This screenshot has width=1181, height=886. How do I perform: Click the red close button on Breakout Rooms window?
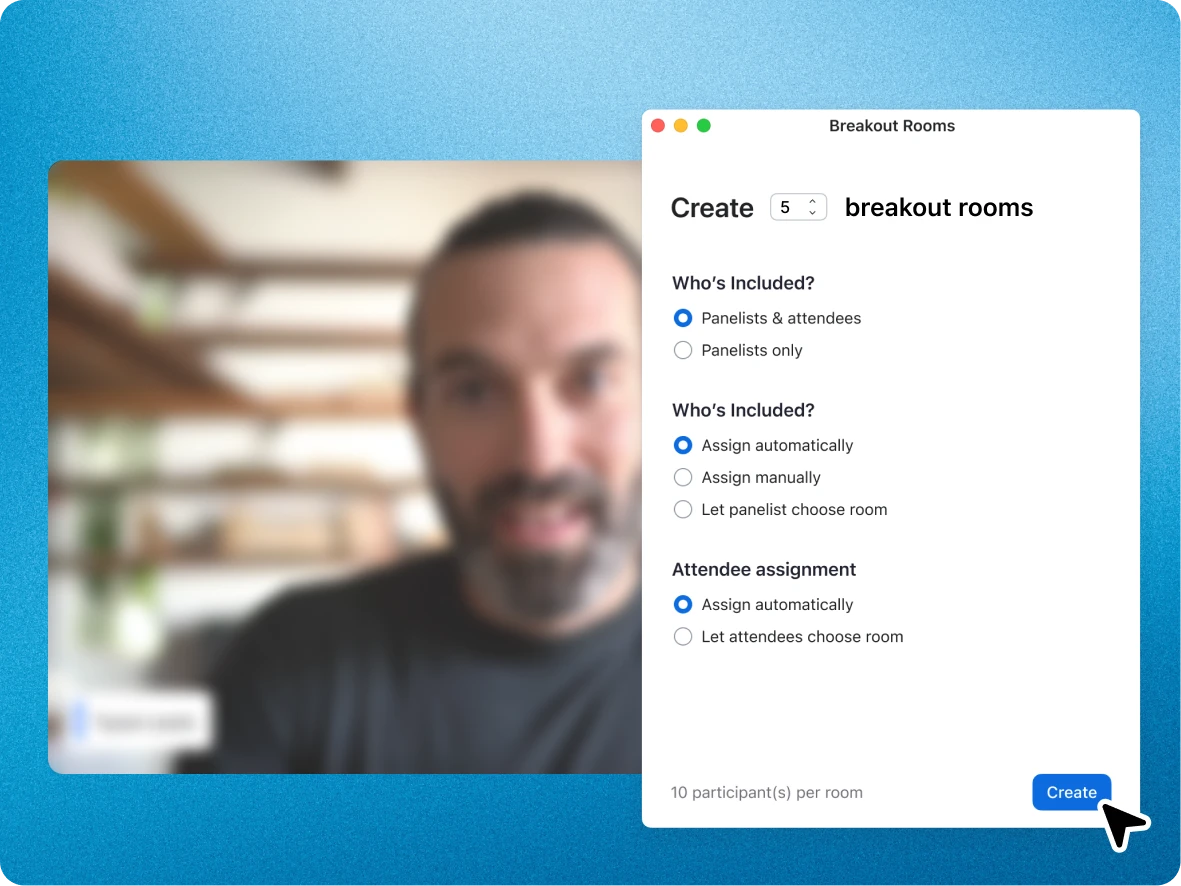tap(658, 125)
